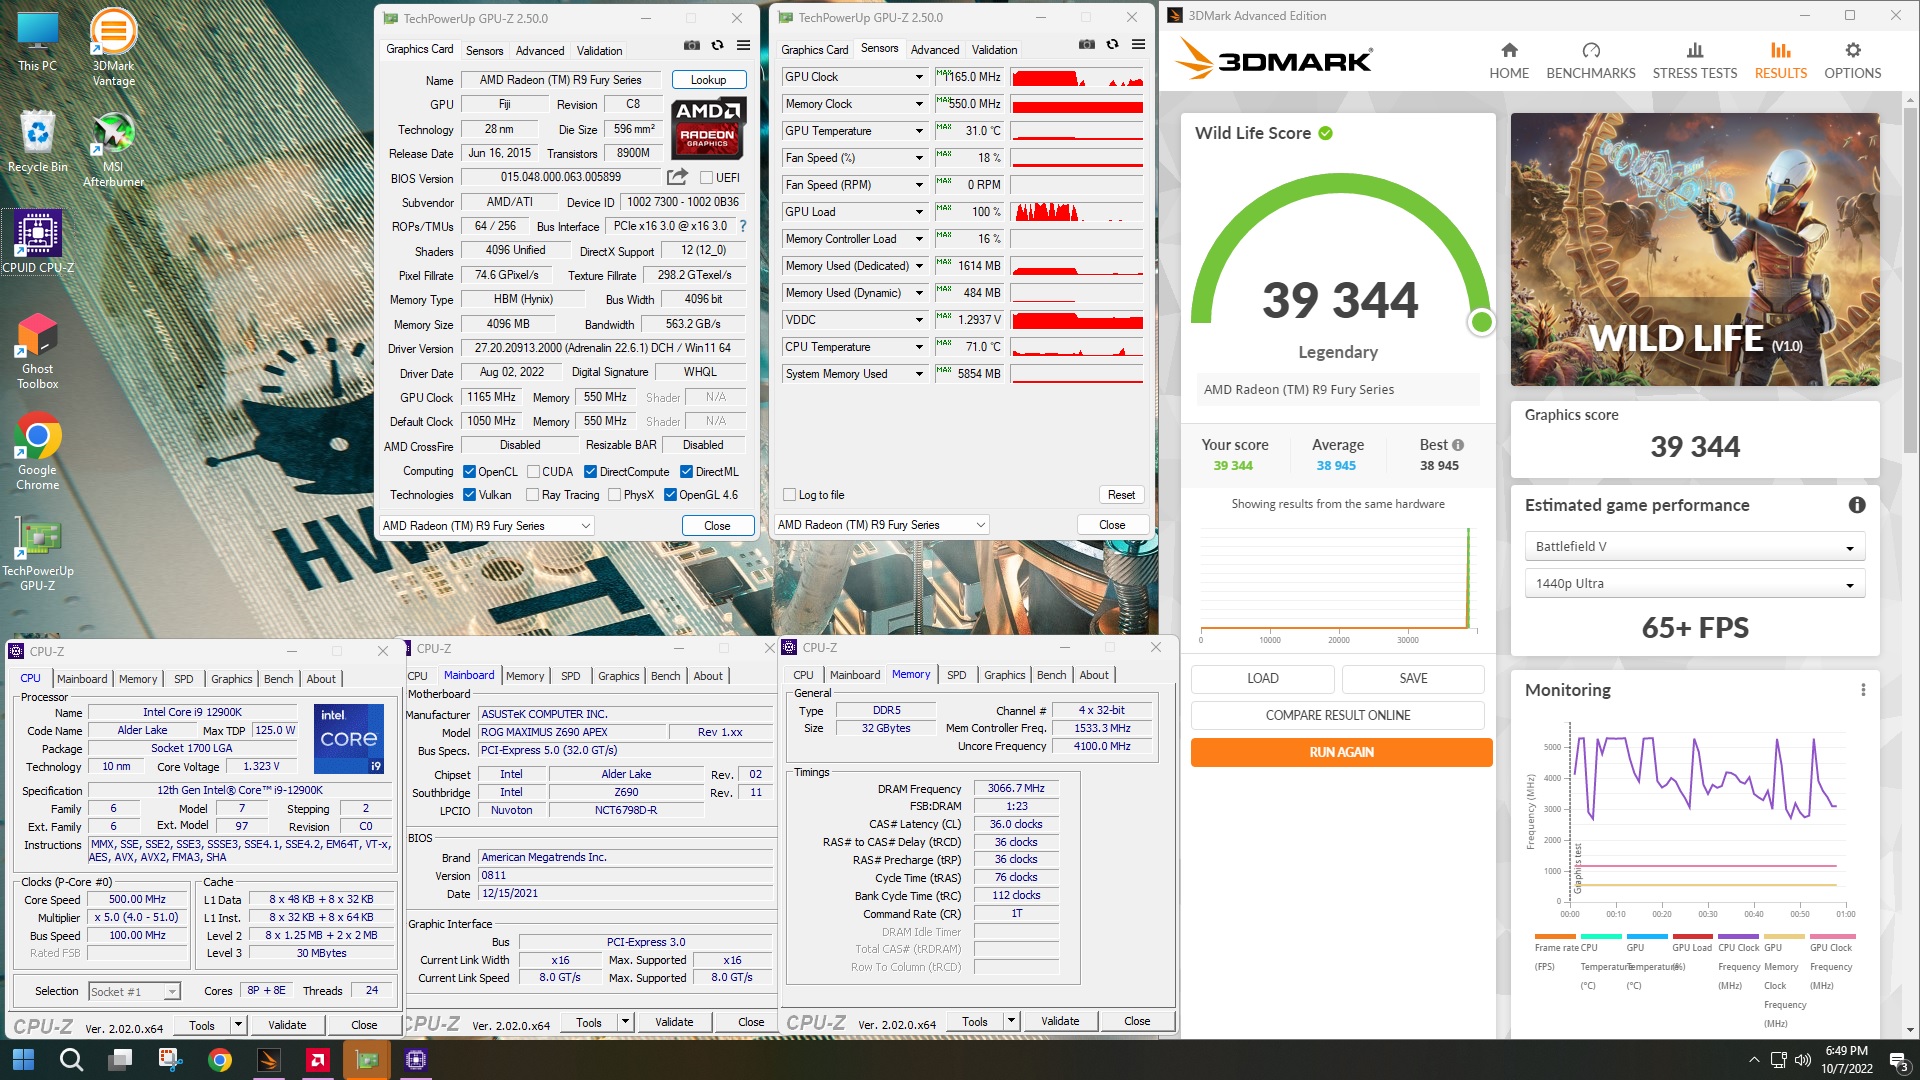Toggle OpenCL checkbox in GPU-Z
1920x1080 pixels.
pos(469,472)
